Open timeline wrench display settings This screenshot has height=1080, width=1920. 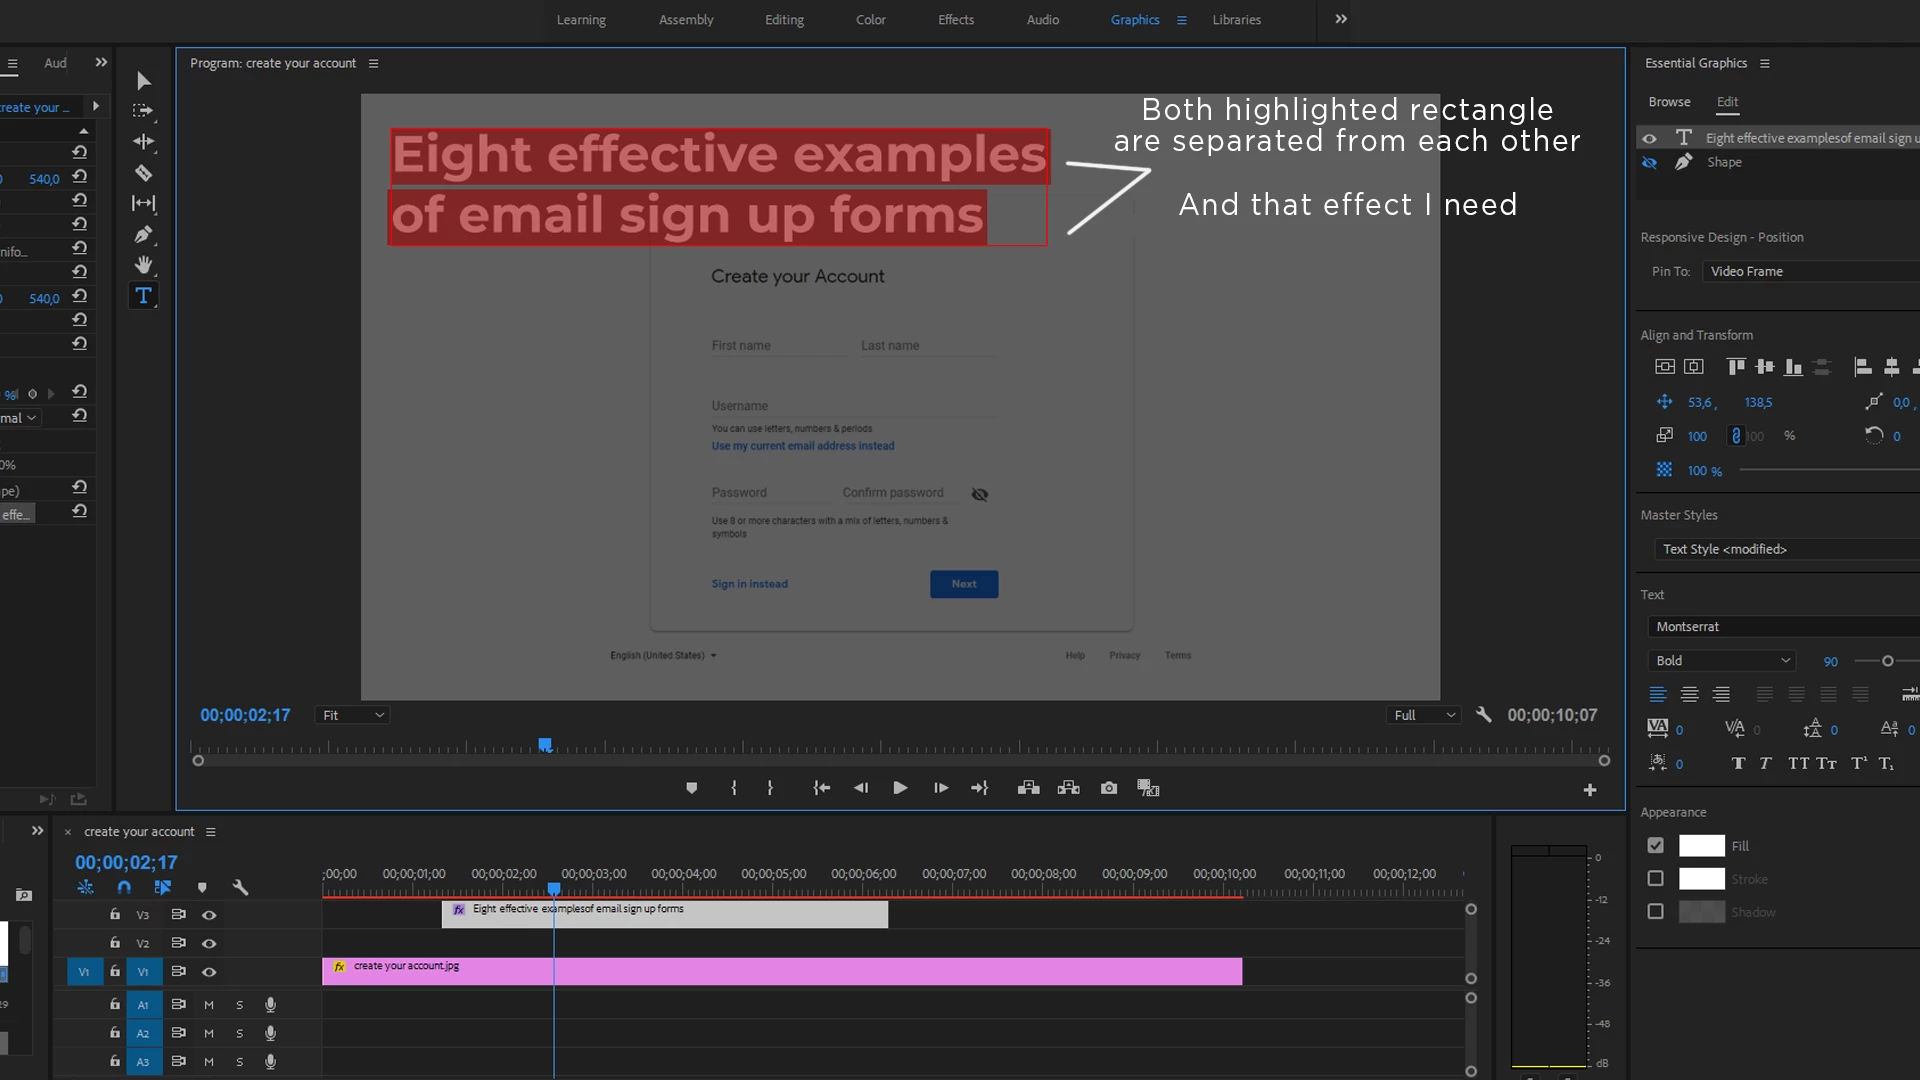(x=240, y=887)
